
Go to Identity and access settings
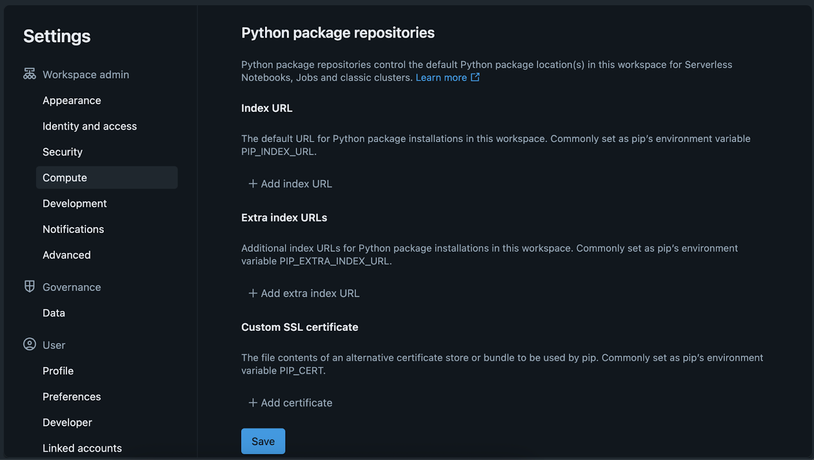[x=89, y=127]
